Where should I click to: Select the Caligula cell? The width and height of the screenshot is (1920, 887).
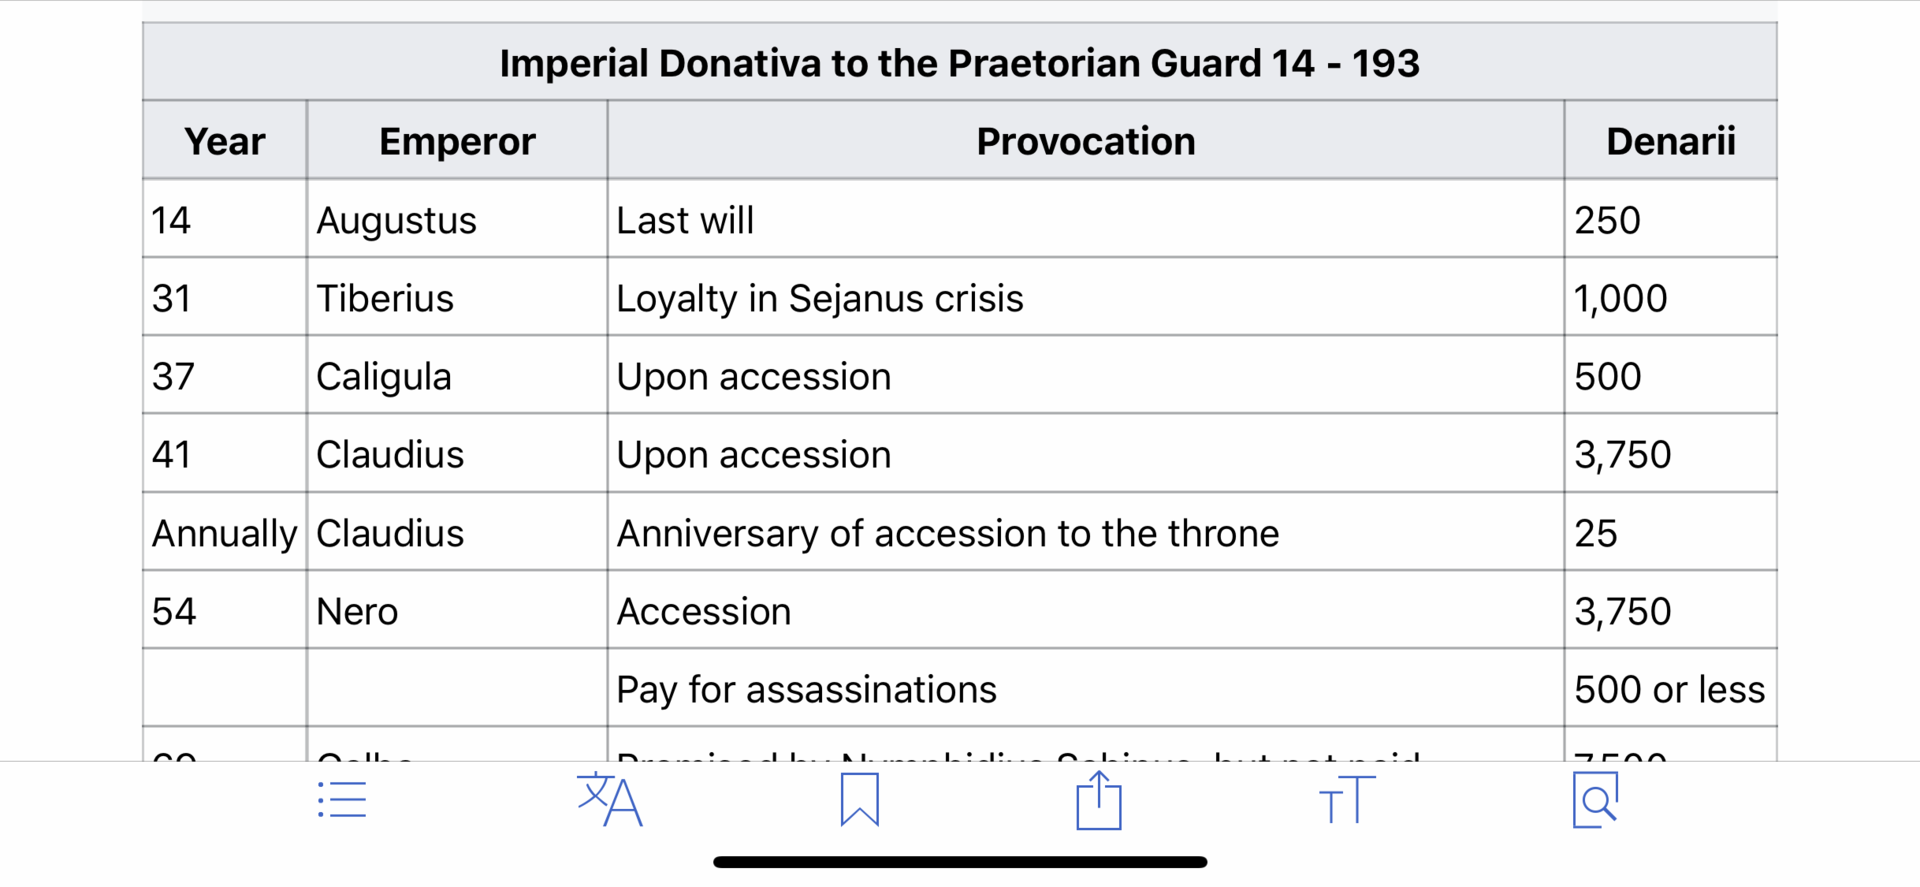tap(457, 376)
